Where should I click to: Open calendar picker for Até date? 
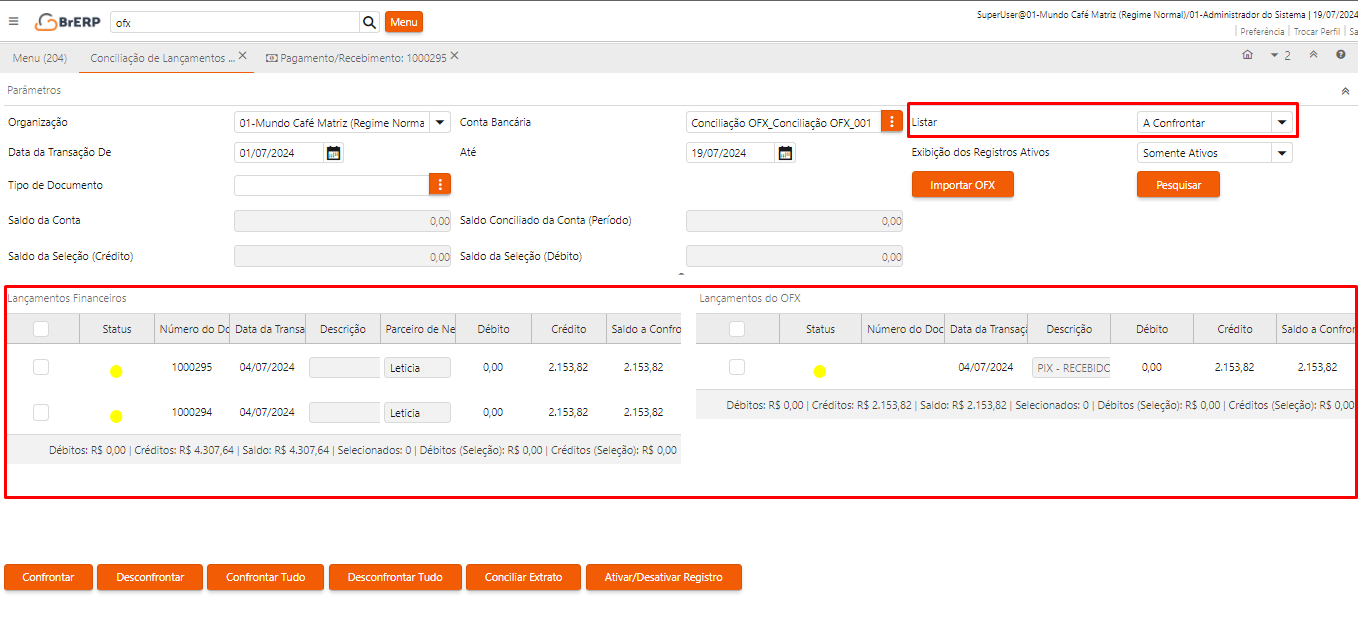(786, 153)
